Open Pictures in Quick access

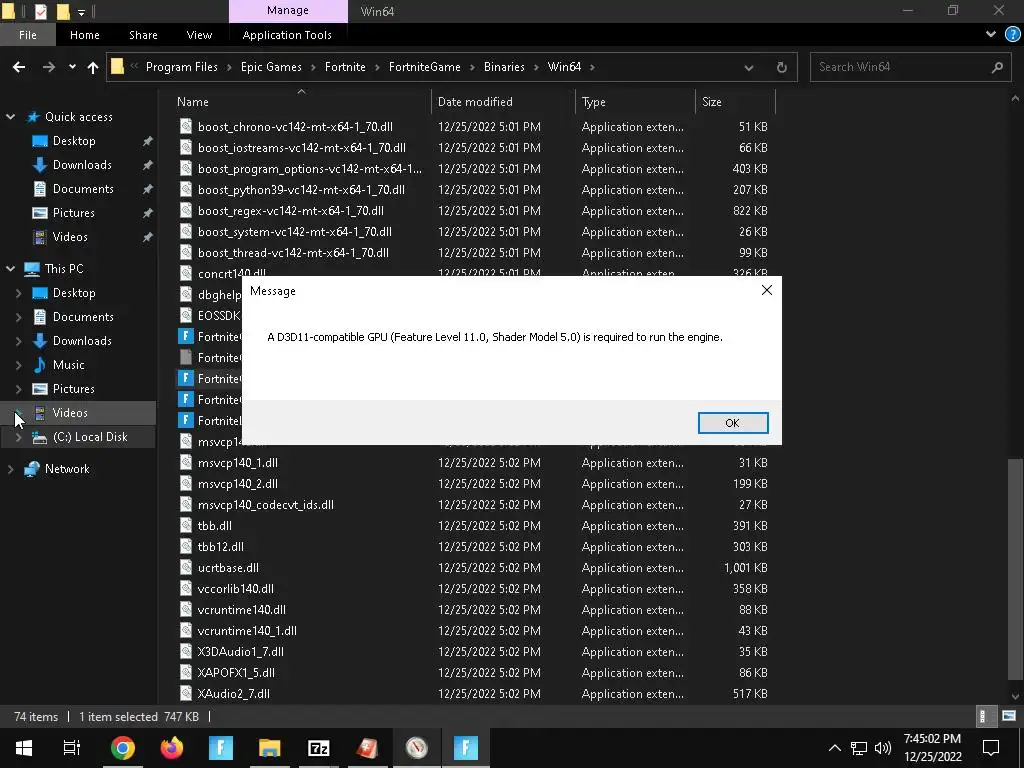tap(73, 213)
